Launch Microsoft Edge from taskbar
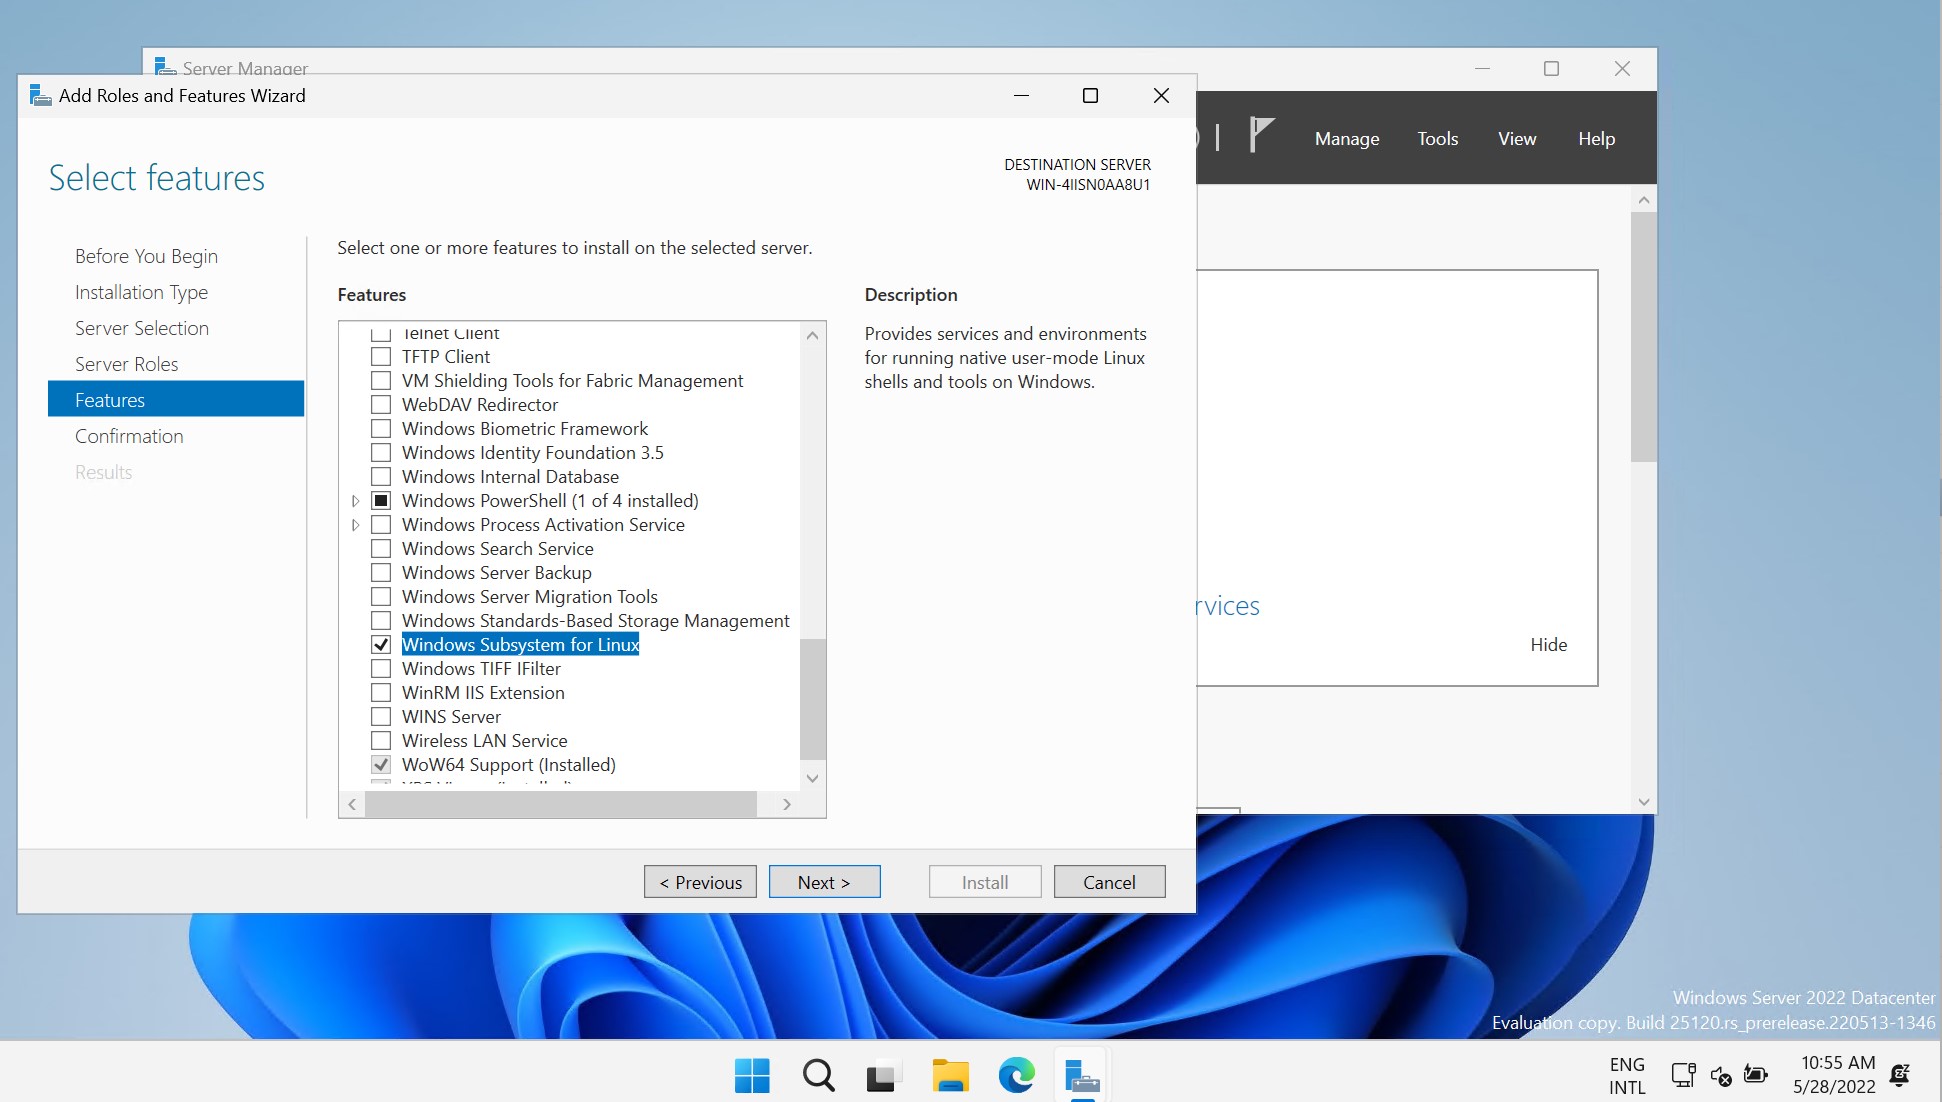 [1016, 1076]
